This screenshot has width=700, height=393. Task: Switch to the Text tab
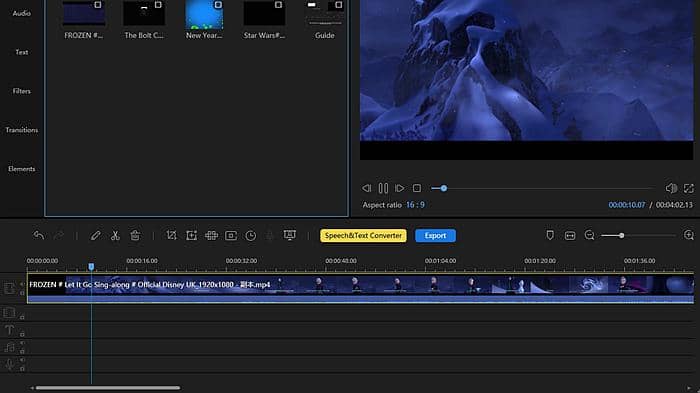click(x=21, y=52)
